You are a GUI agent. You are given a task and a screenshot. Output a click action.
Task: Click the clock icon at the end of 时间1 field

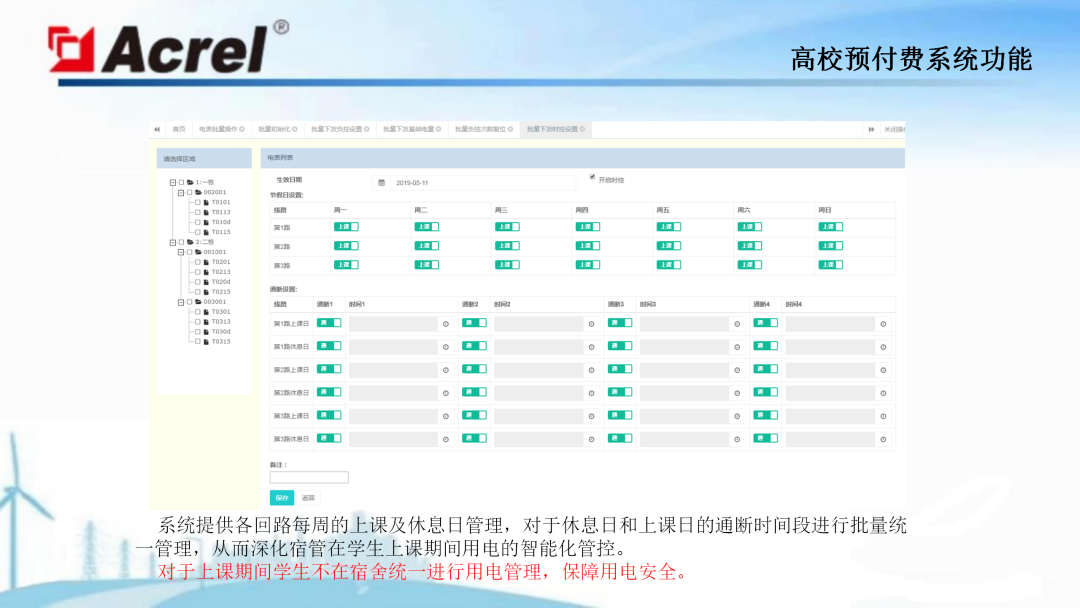447,324
